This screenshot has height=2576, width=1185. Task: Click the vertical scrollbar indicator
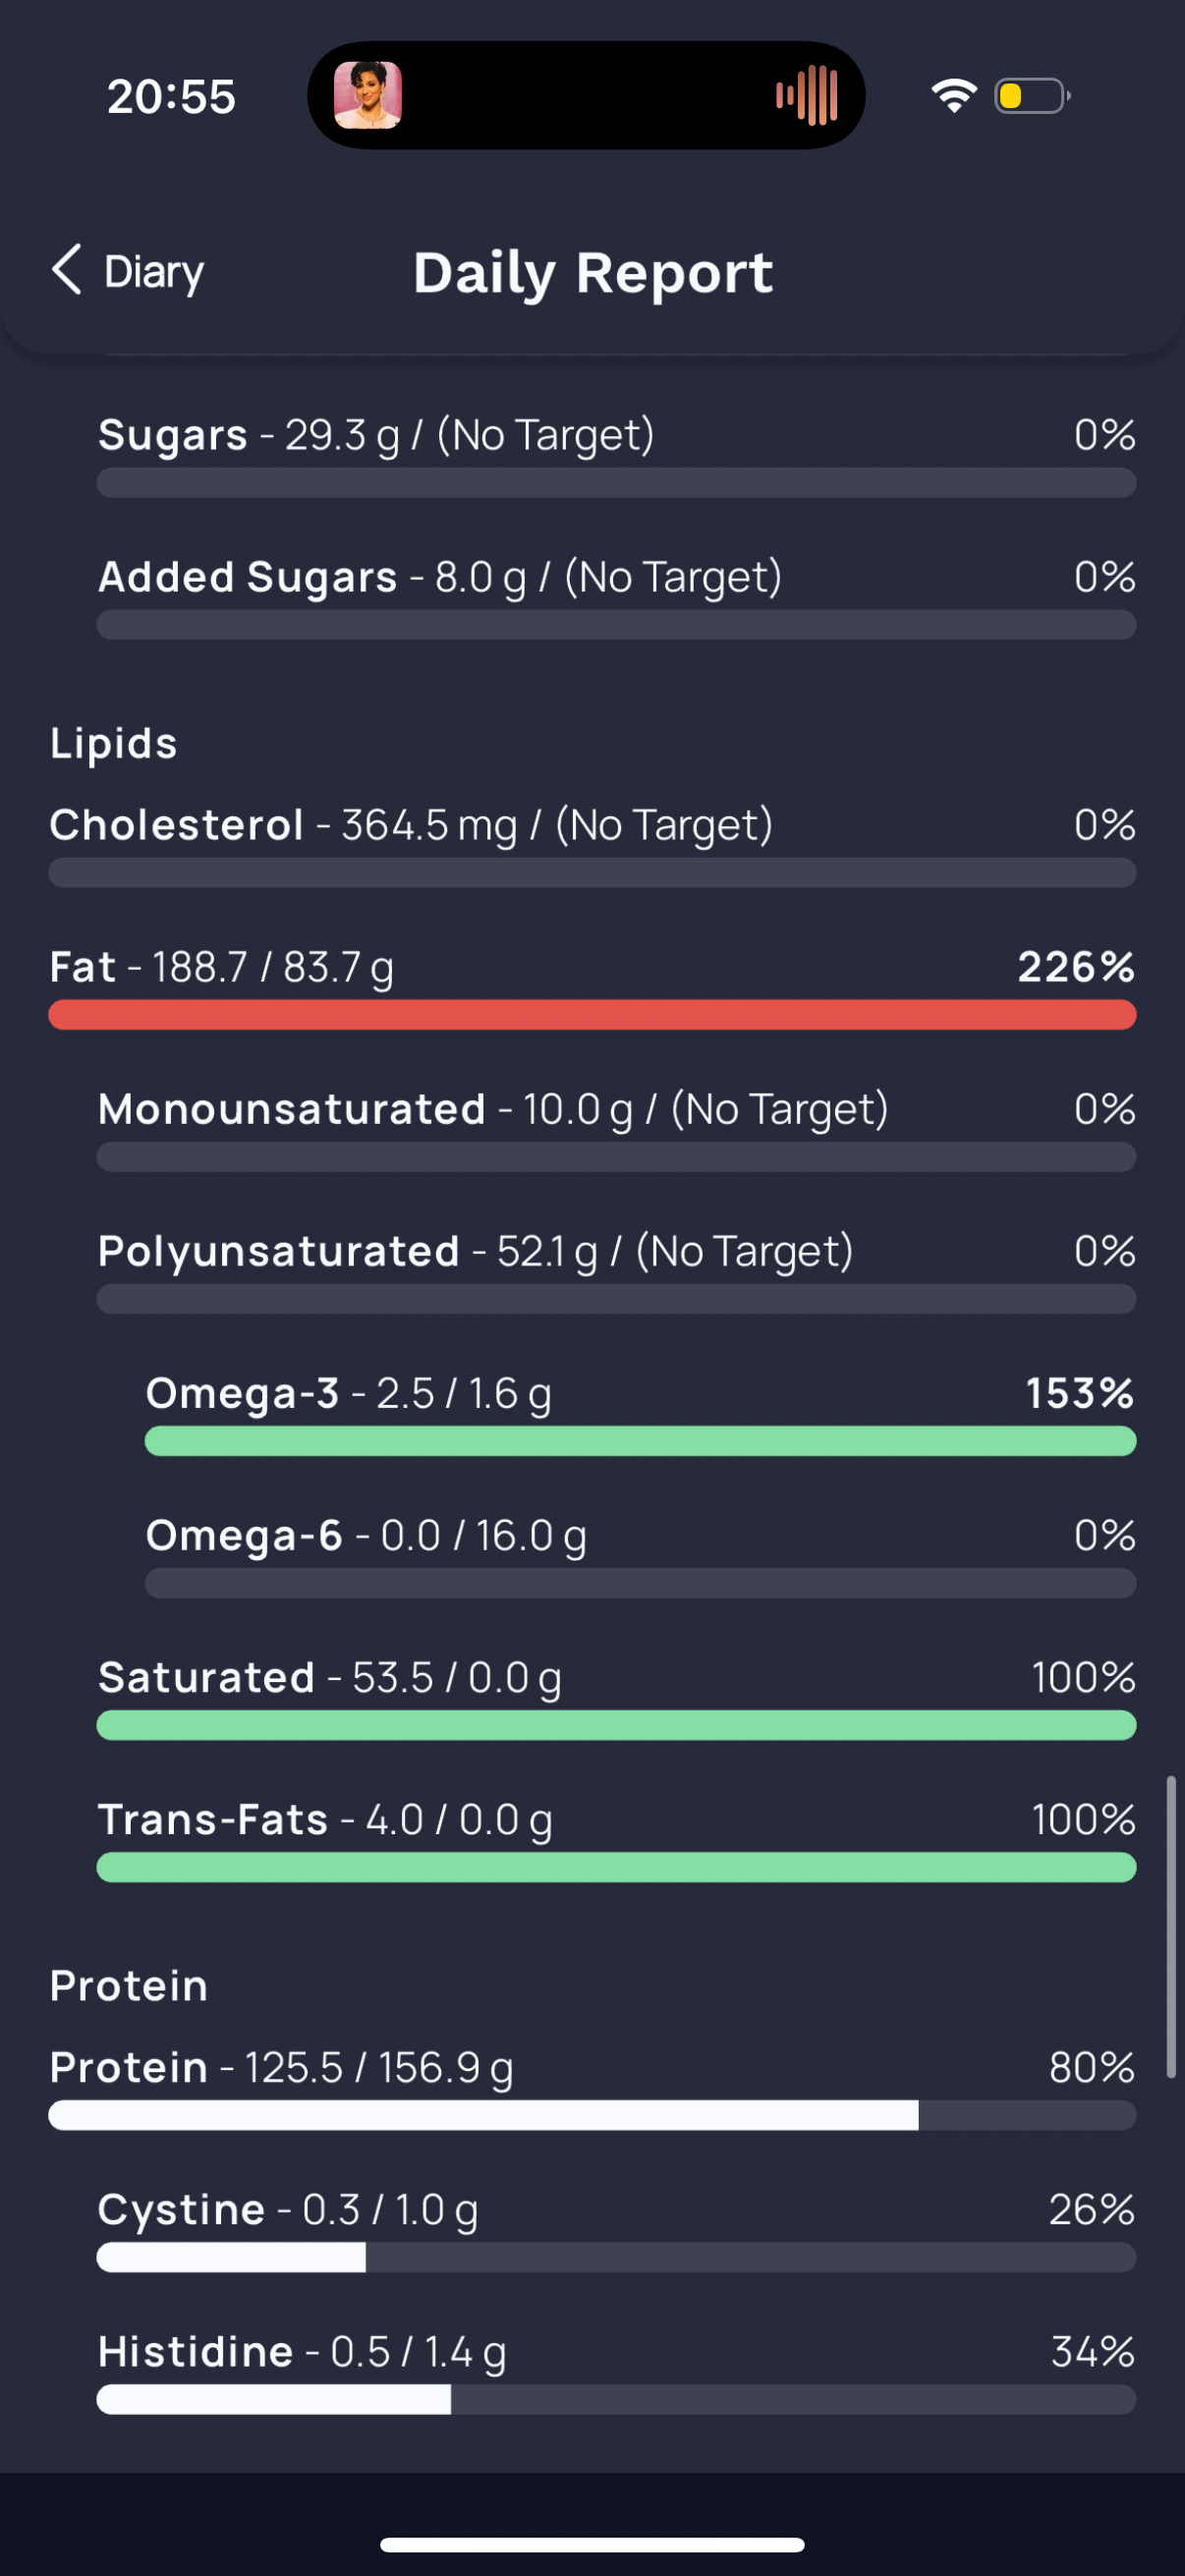(x=1170, y=1927)
